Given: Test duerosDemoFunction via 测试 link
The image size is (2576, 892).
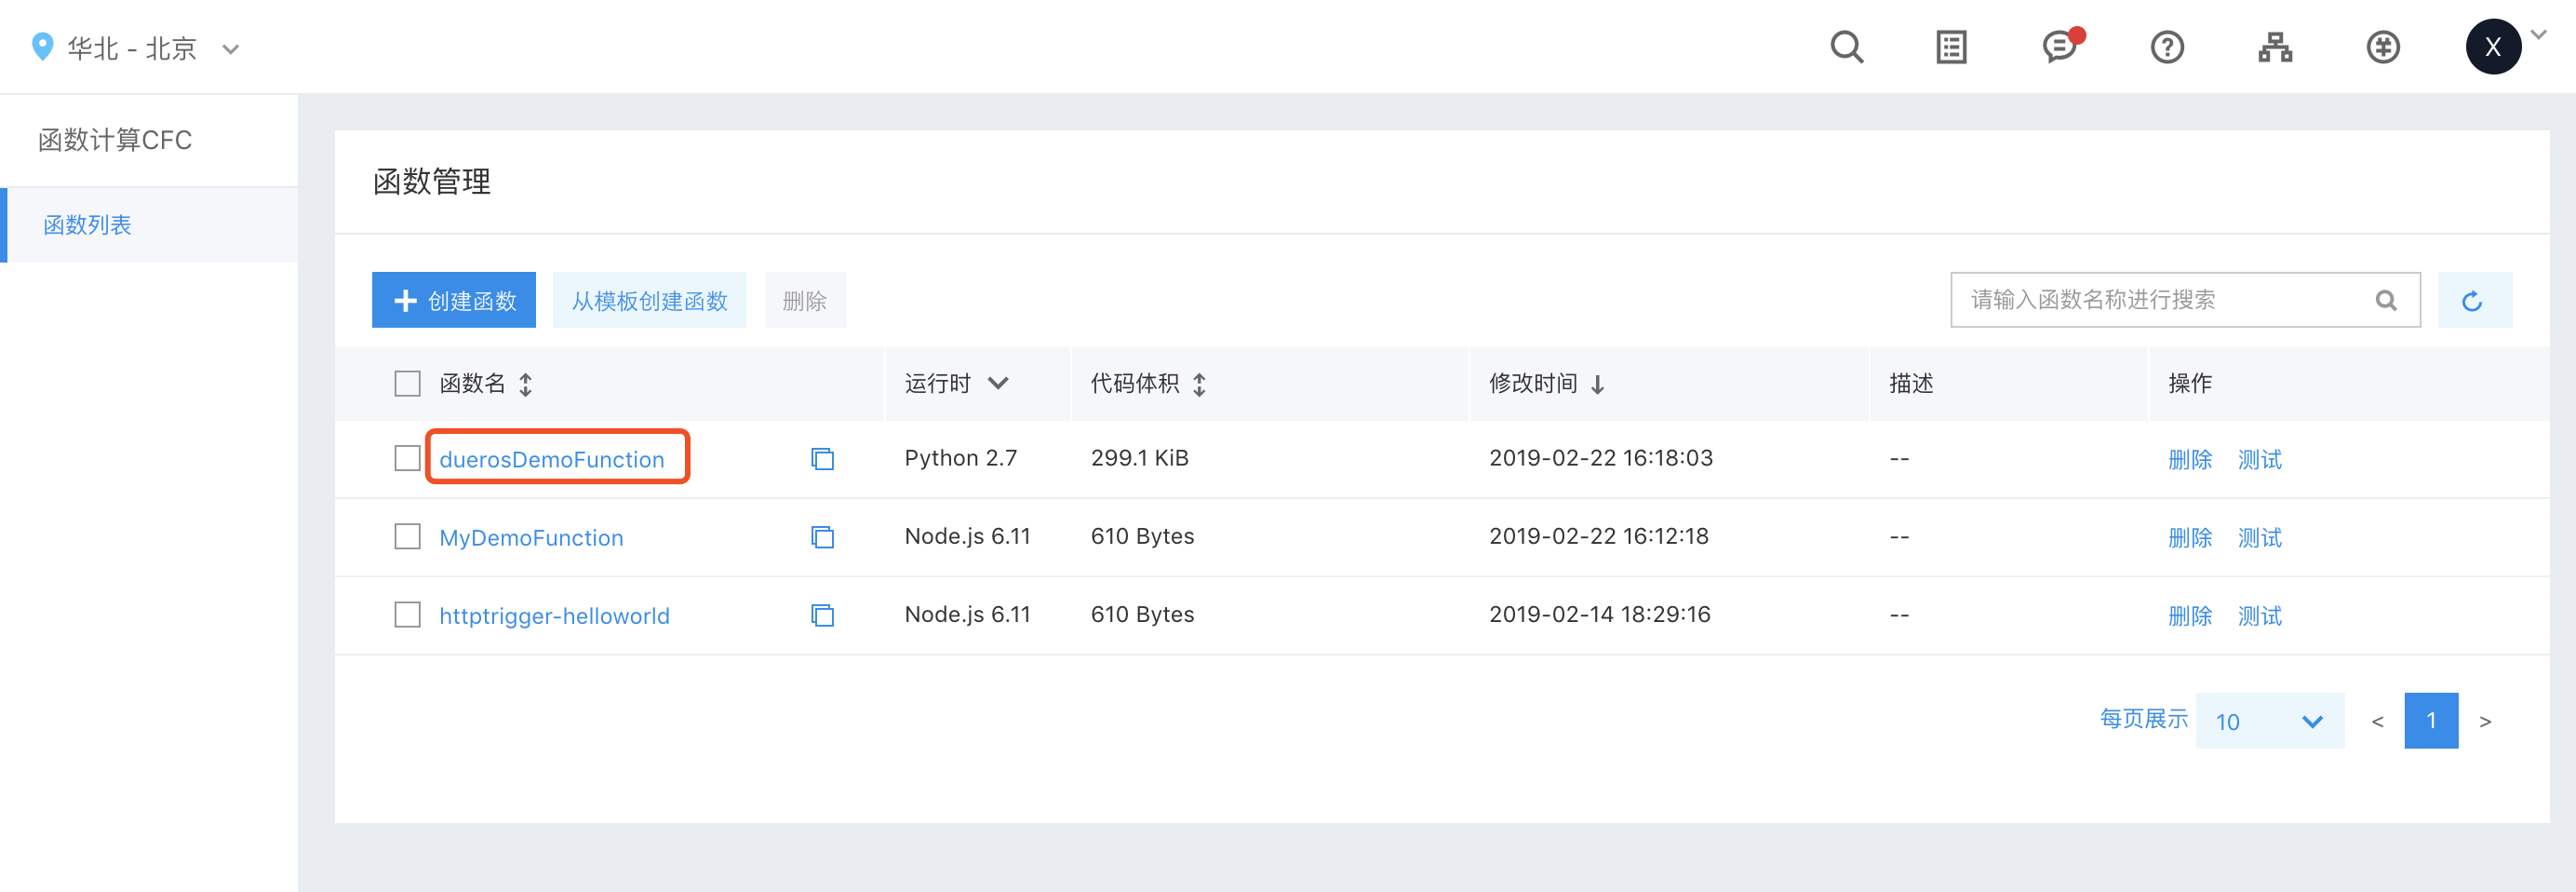Looking at the screenshot, I should tap(2260, 459).
